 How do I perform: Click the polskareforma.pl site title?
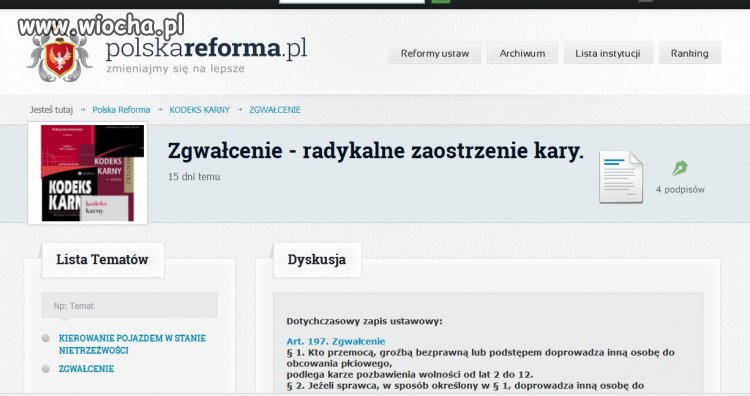(206, 48)
